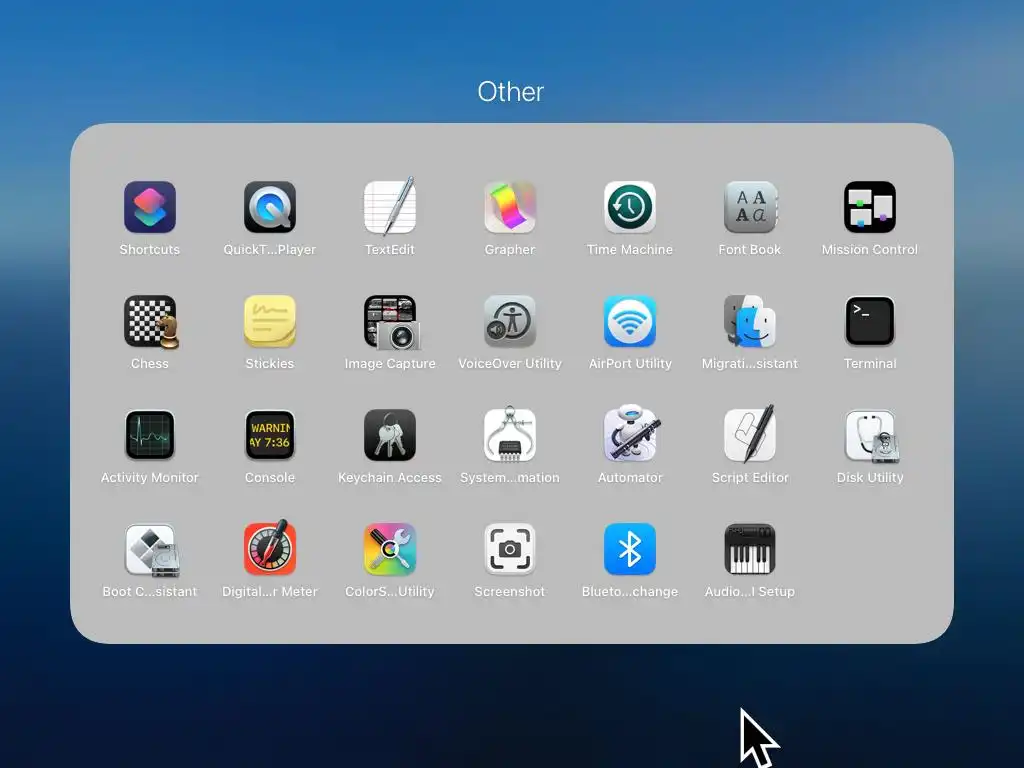Open VoiceOver Utility
Image resolution: width=1024 pixels, height=768 pixels.
510,321
